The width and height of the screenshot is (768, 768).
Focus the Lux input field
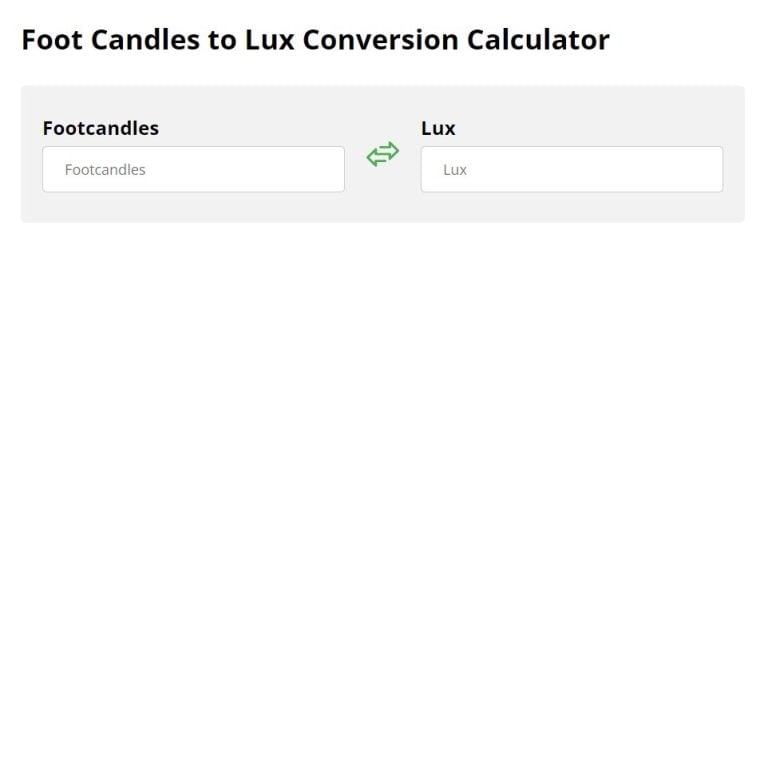571,170
